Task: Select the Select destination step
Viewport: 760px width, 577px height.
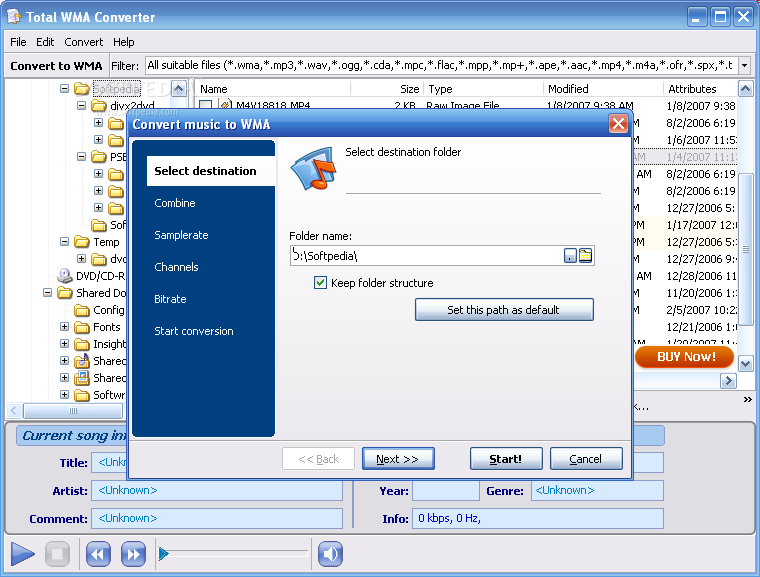Action: [210, 171]
